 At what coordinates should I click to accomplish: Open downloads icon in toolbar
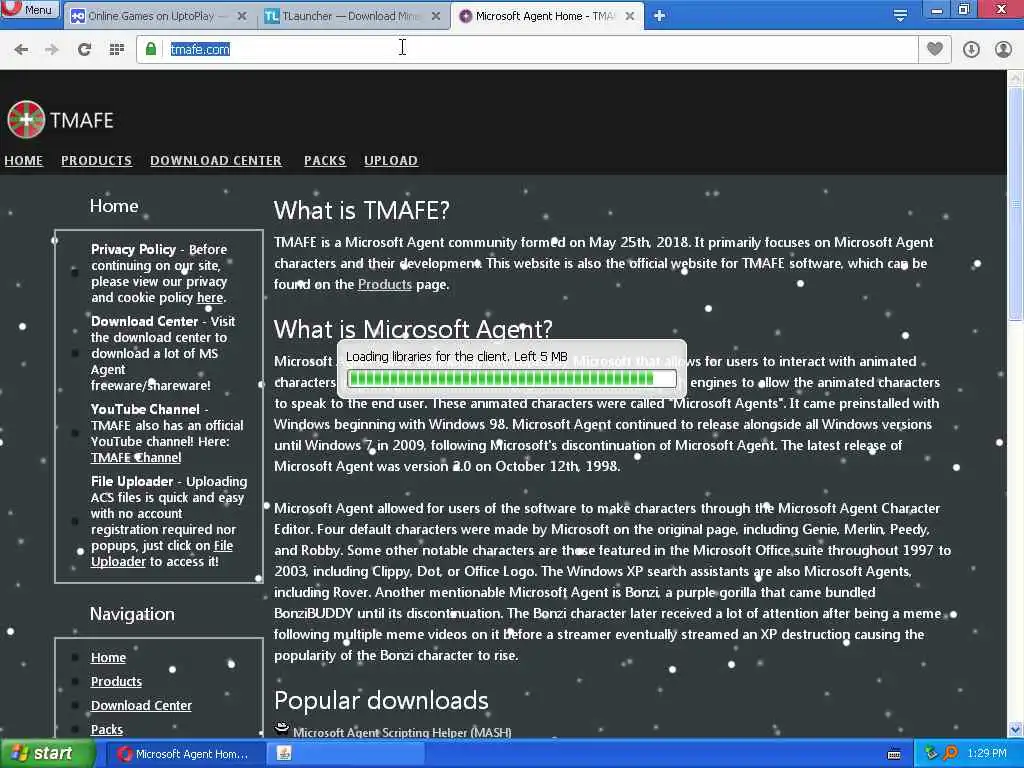coord(971,49)
